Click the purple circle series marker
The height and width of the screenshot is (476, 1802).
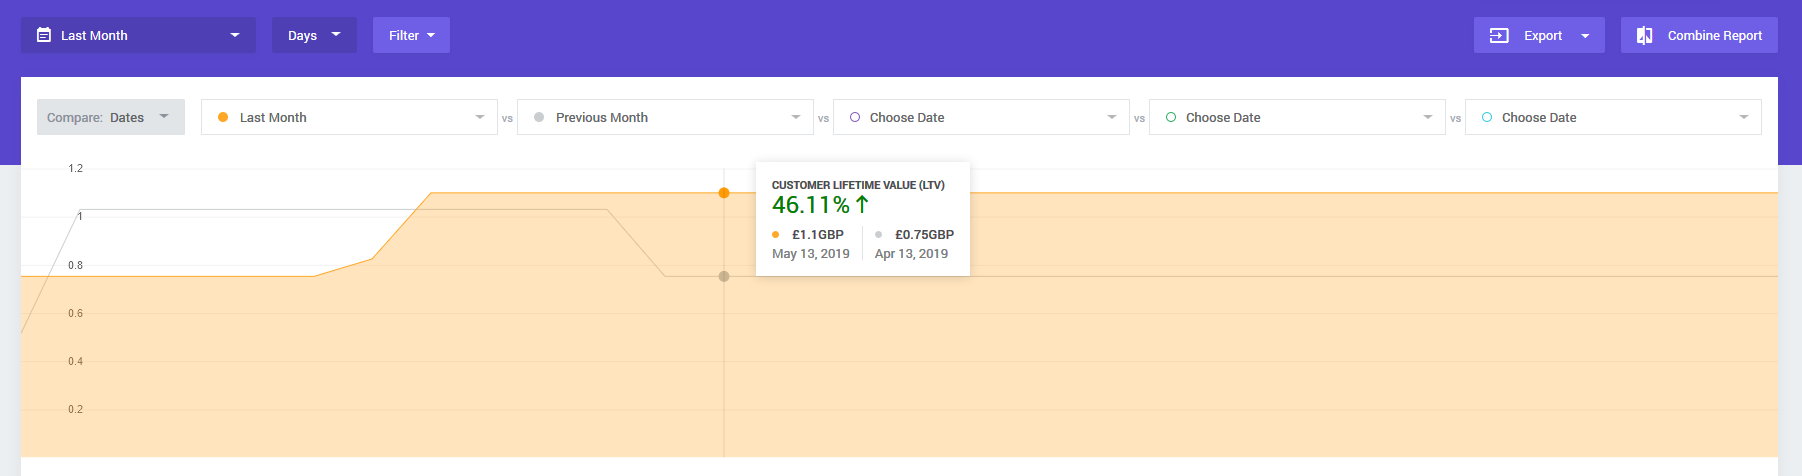[855, 117]
